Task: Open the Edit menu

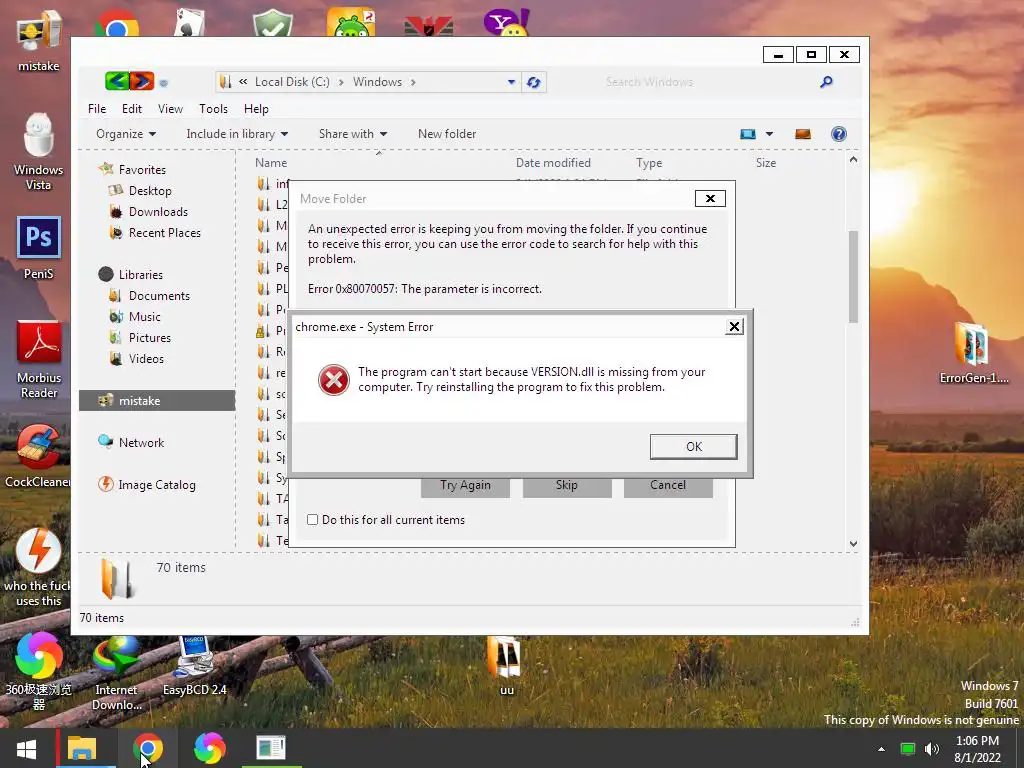Action: pos(131,109)
